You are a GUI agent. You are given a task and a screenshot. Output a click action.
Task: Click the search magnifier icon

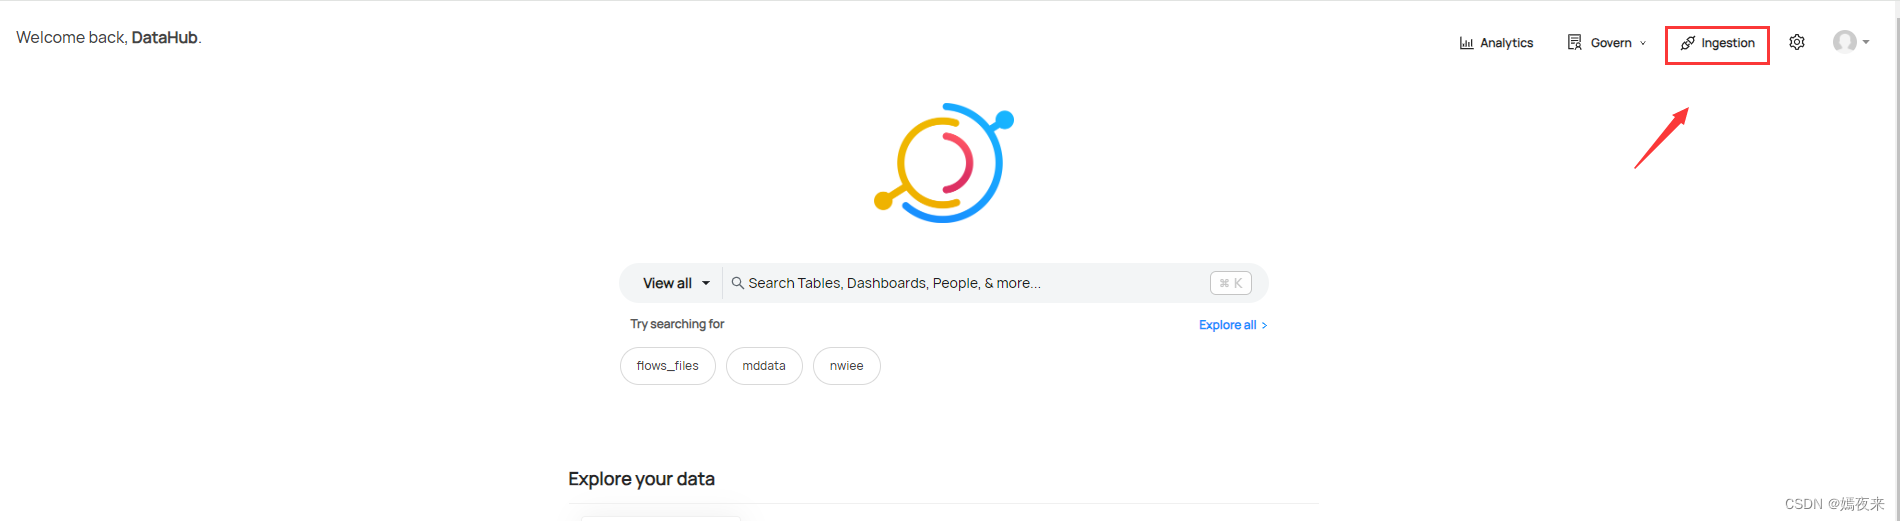[x=737, y=283]
